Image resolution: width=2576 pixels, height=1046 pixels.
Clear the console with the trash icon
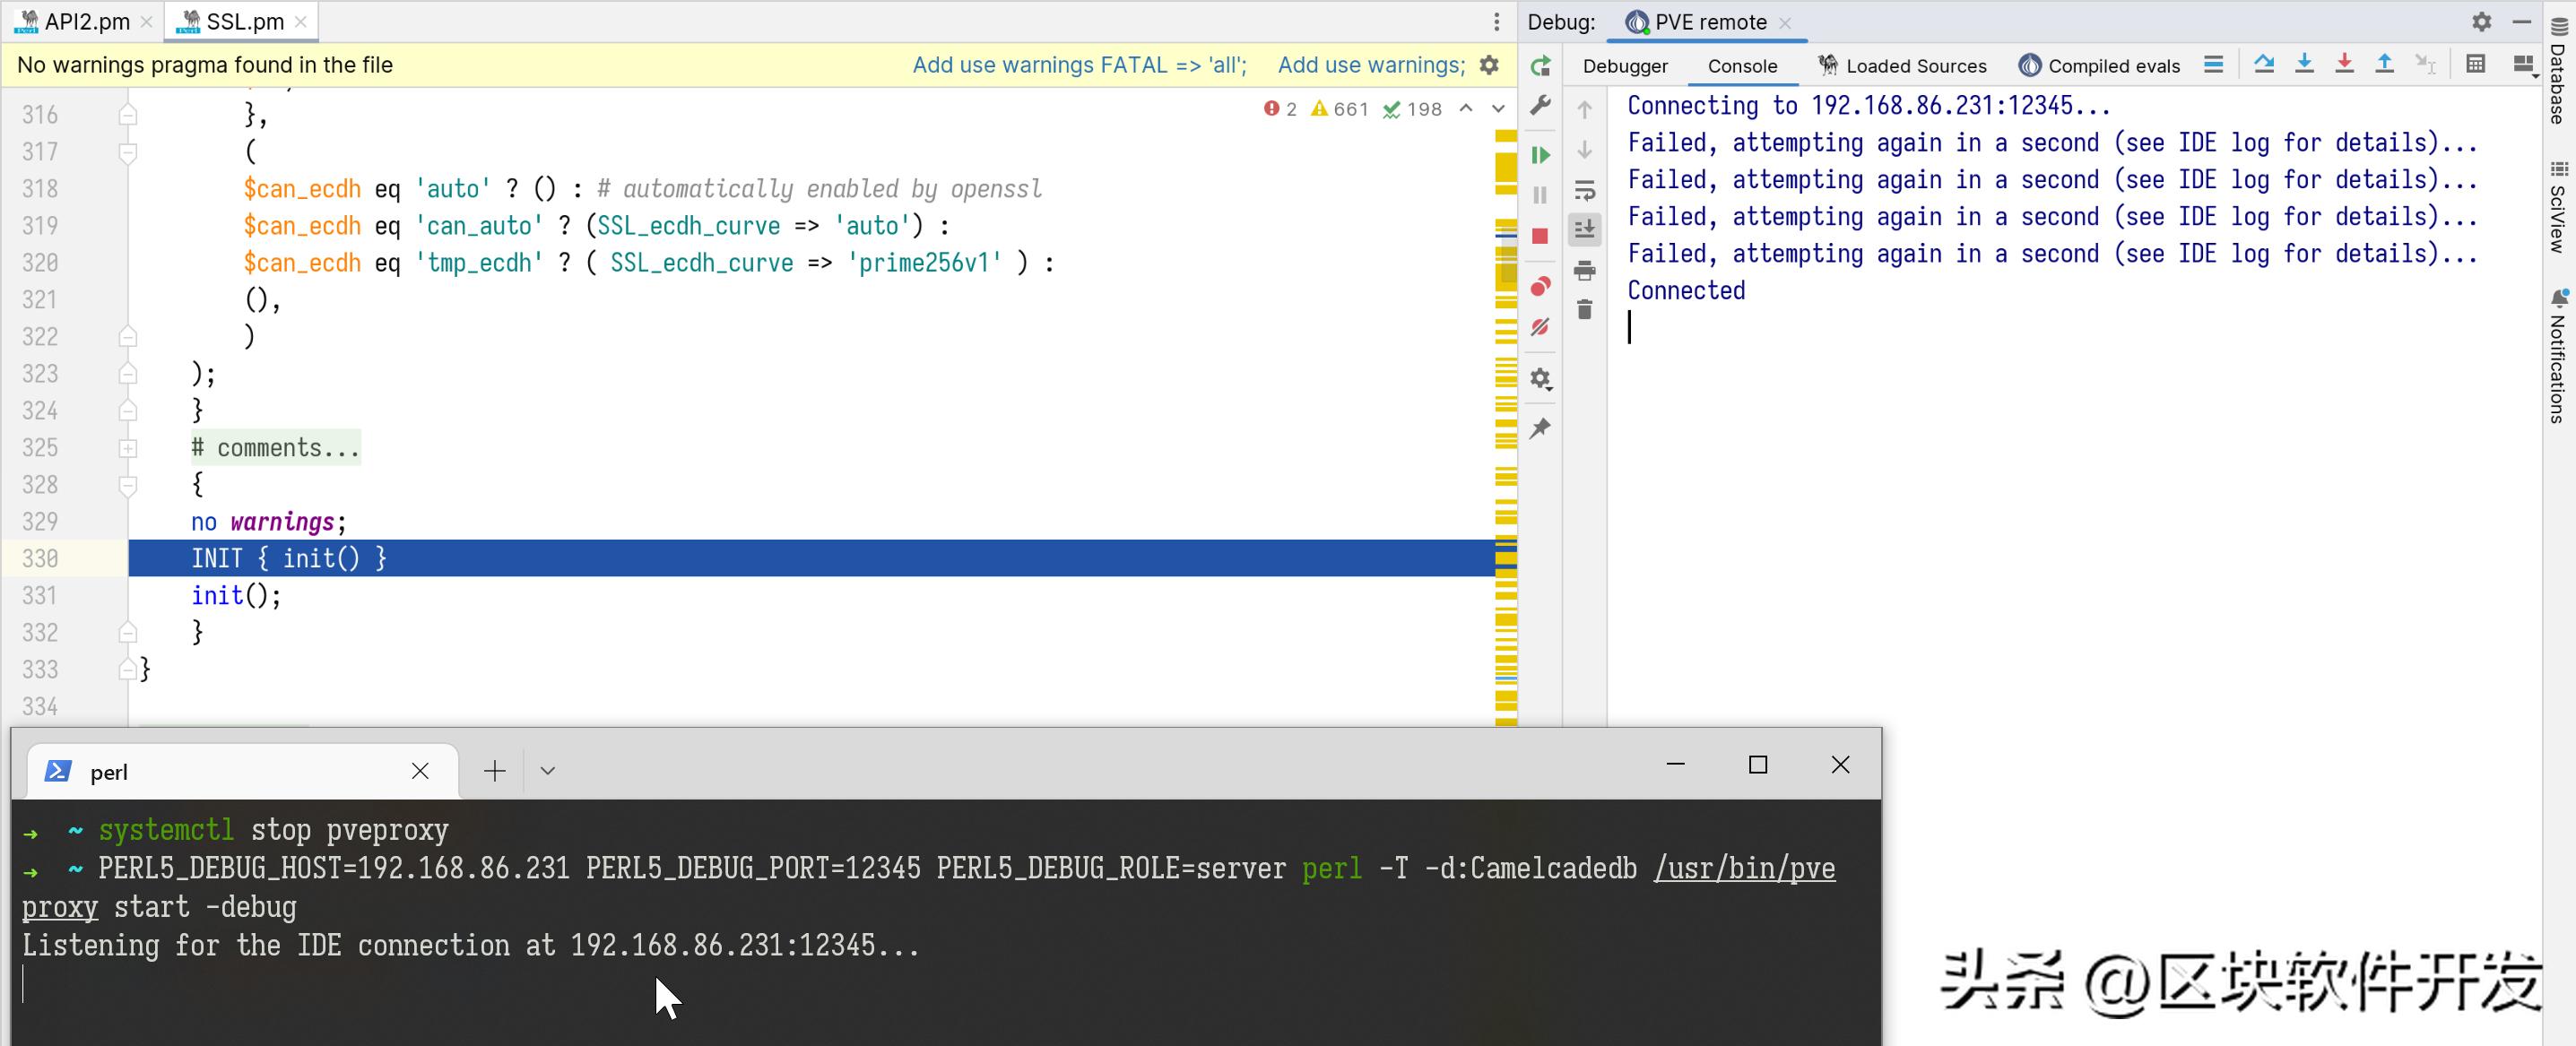[1585, 310]
